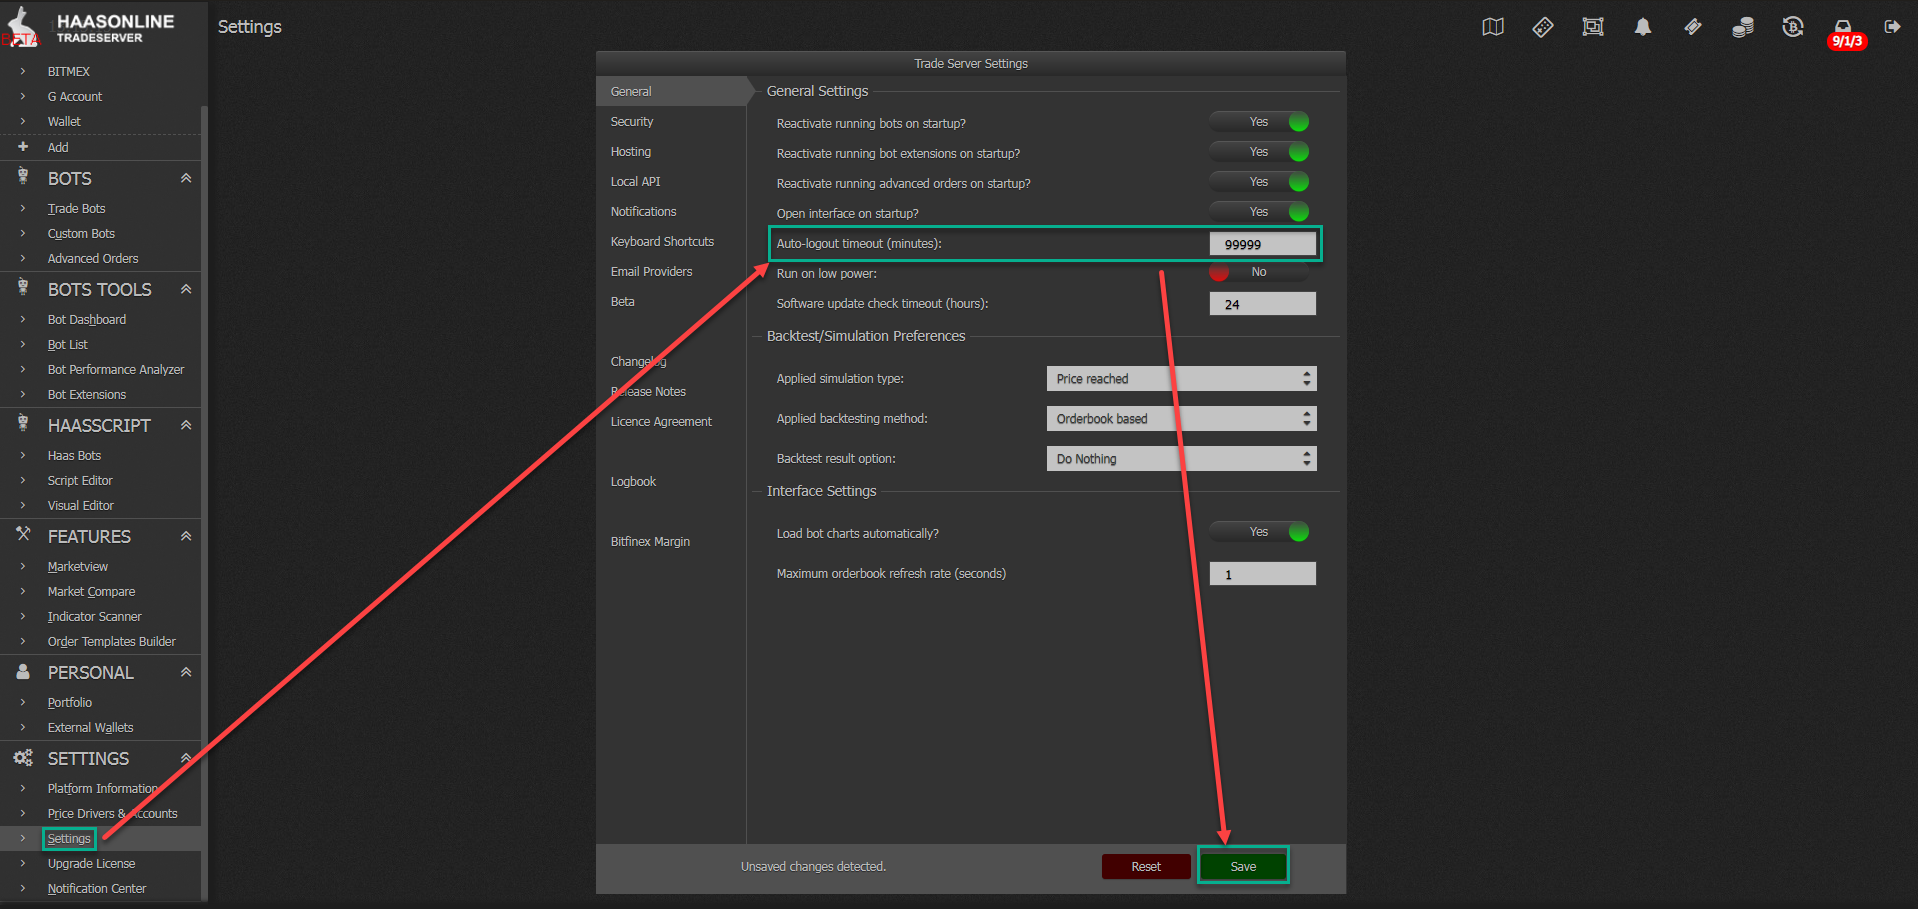Click the robot icon beside BOTS heading
Screen dimensions: 1918x909
(x=23, y=177)
